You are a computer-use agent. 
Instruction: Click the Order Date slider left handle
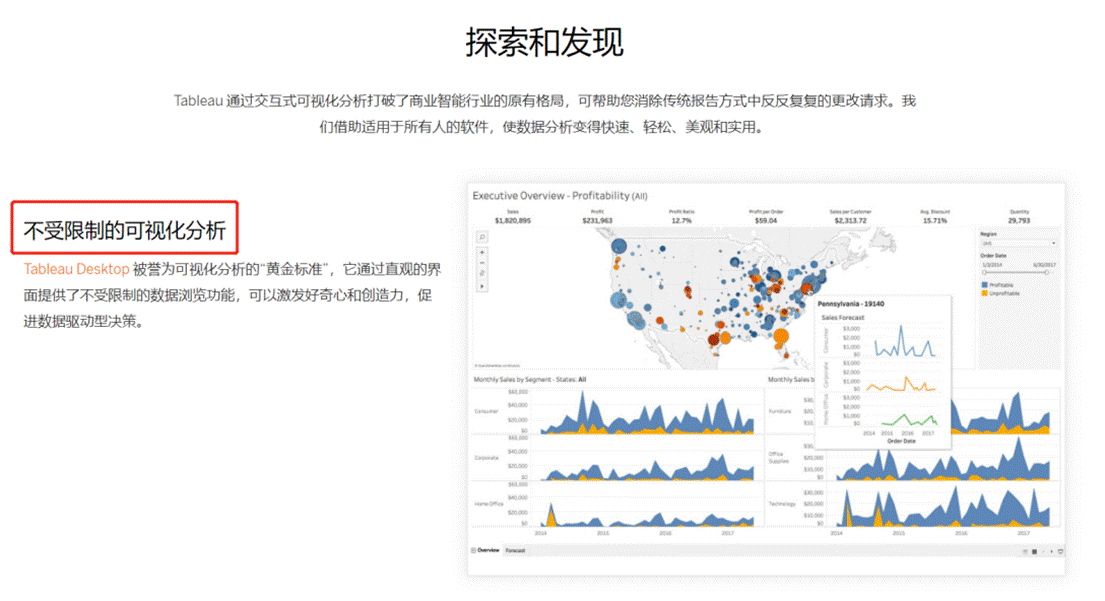[984, 272]
